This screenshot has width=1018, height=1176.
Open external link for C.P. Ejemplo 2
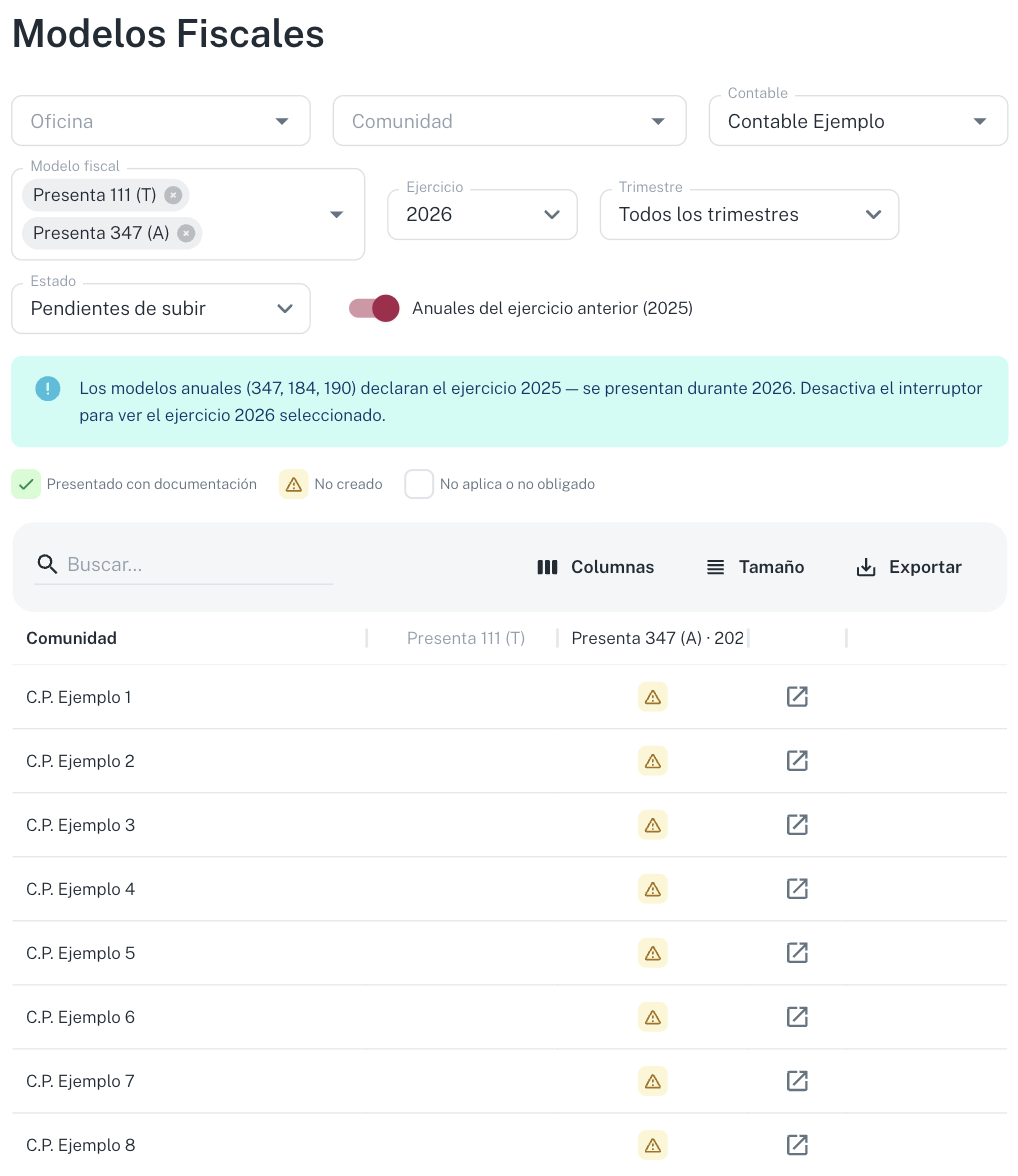pyautogui.click(x=797, y=760)
